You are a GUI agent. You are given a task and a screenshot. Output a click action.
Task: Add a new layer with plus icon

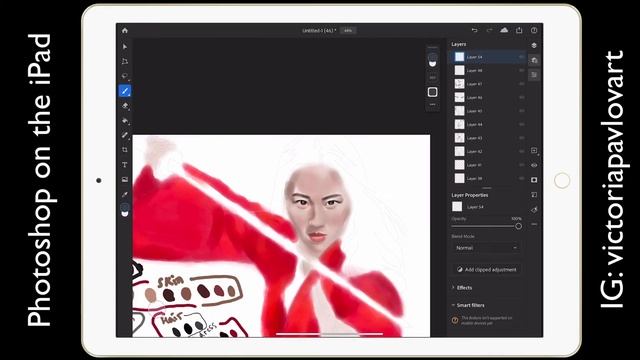point(534,151)
